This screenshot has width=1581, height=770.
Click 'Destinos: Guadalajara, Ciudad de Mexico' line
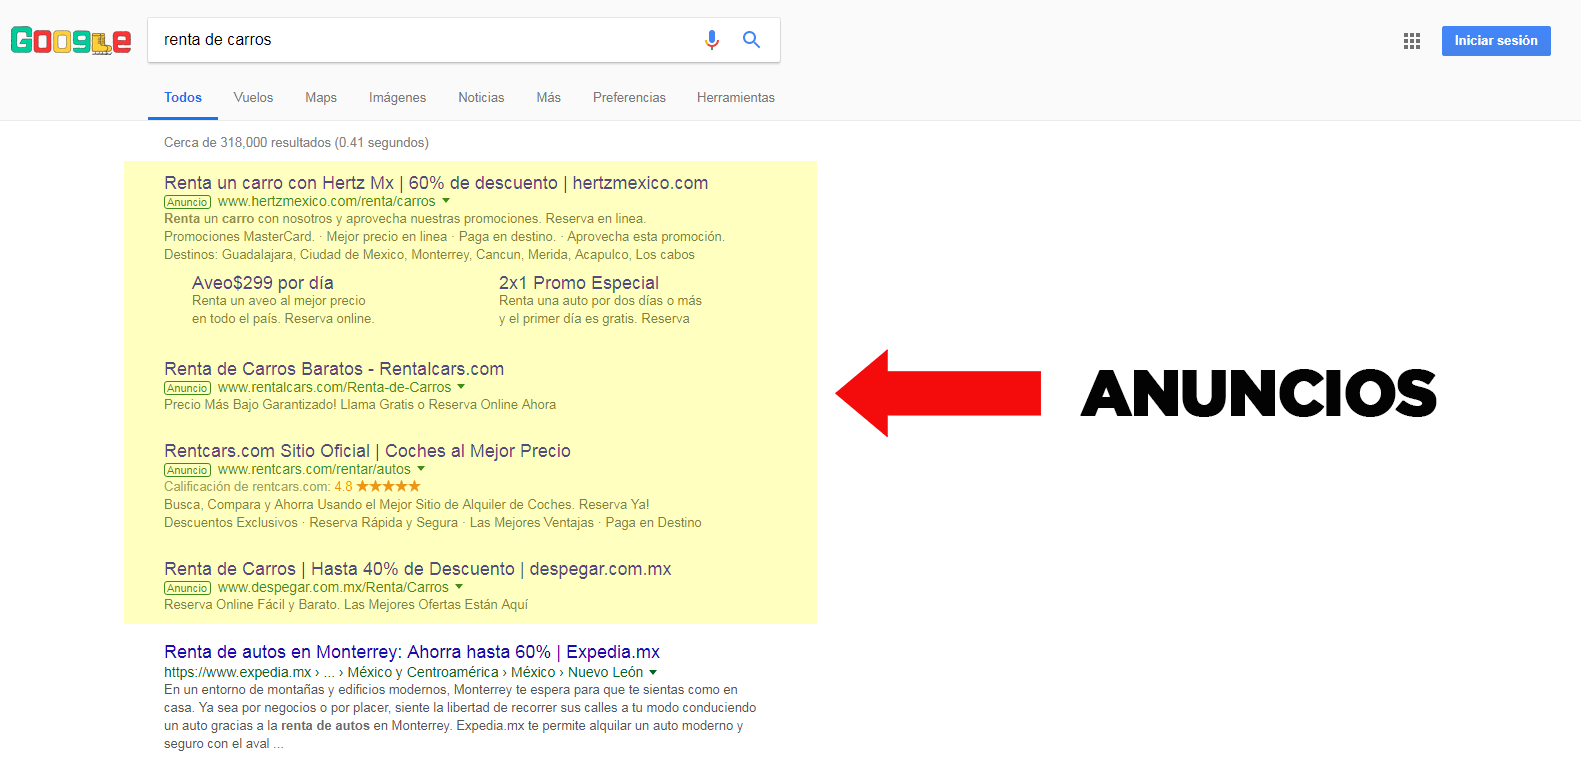coord(429,255)
